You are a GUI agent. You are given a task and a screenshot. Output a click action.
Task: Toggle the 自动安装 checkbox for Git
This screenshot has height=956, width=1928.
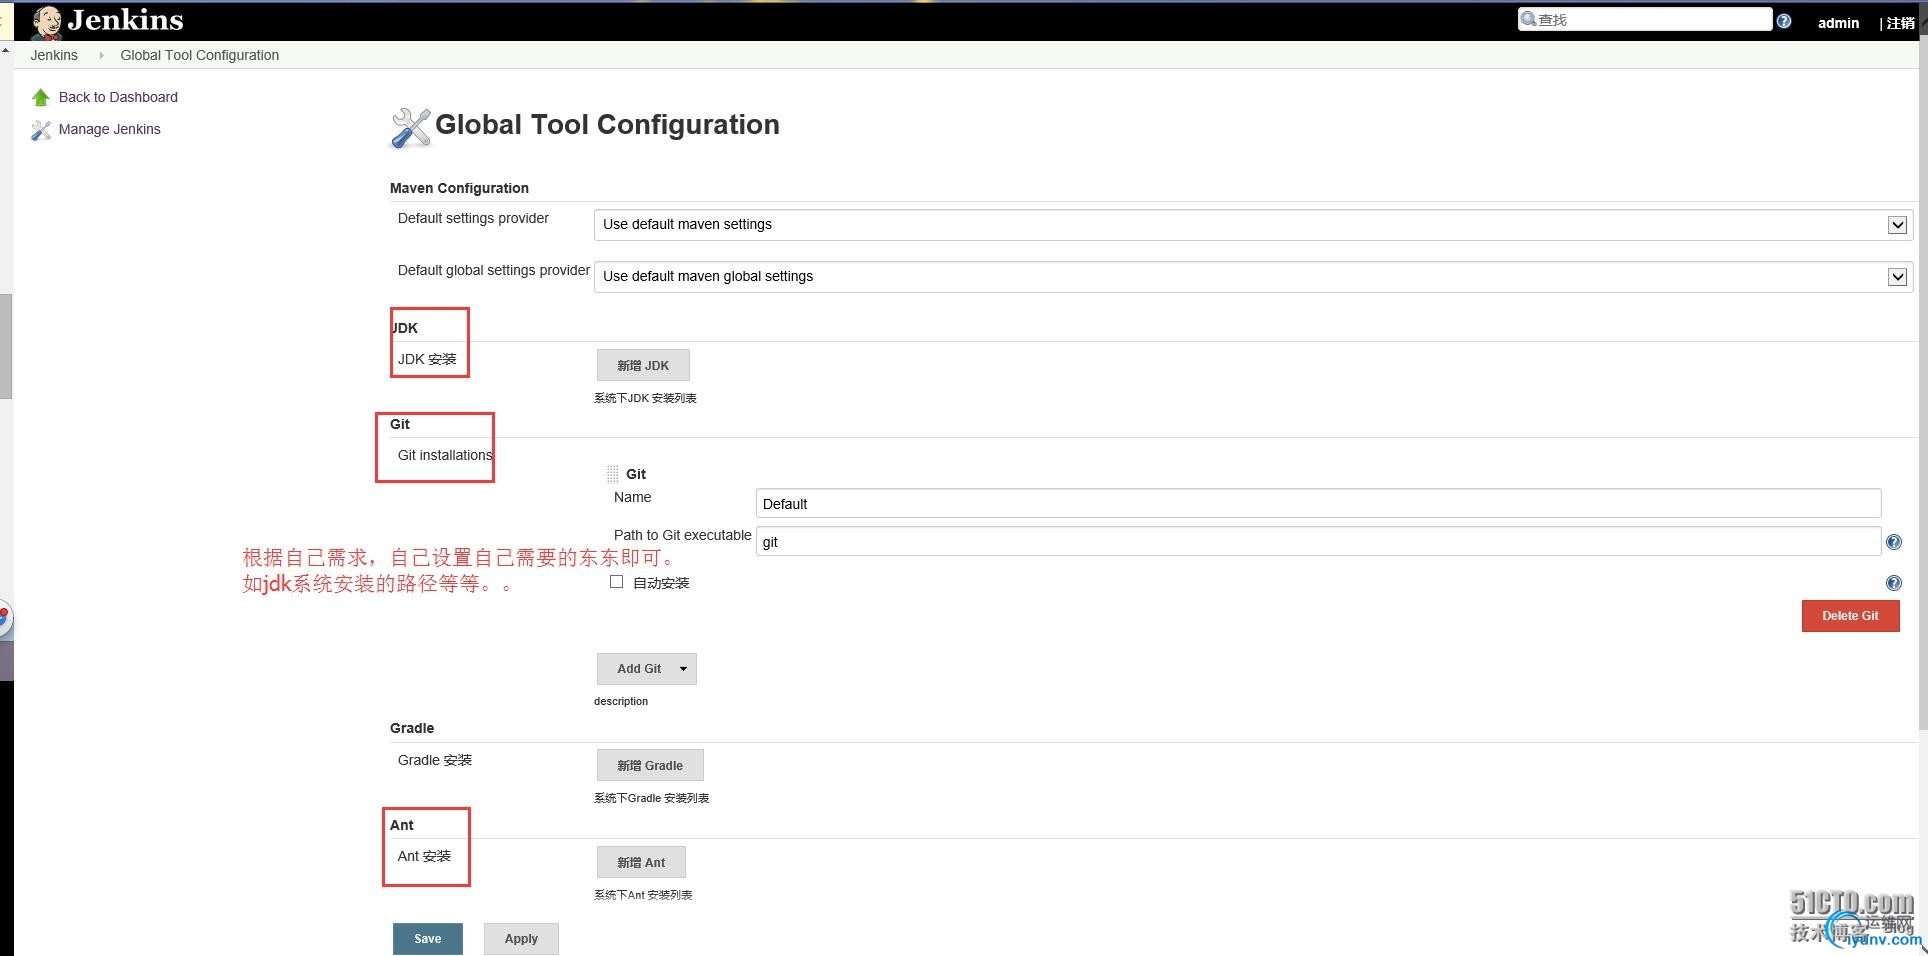(617, 582)
